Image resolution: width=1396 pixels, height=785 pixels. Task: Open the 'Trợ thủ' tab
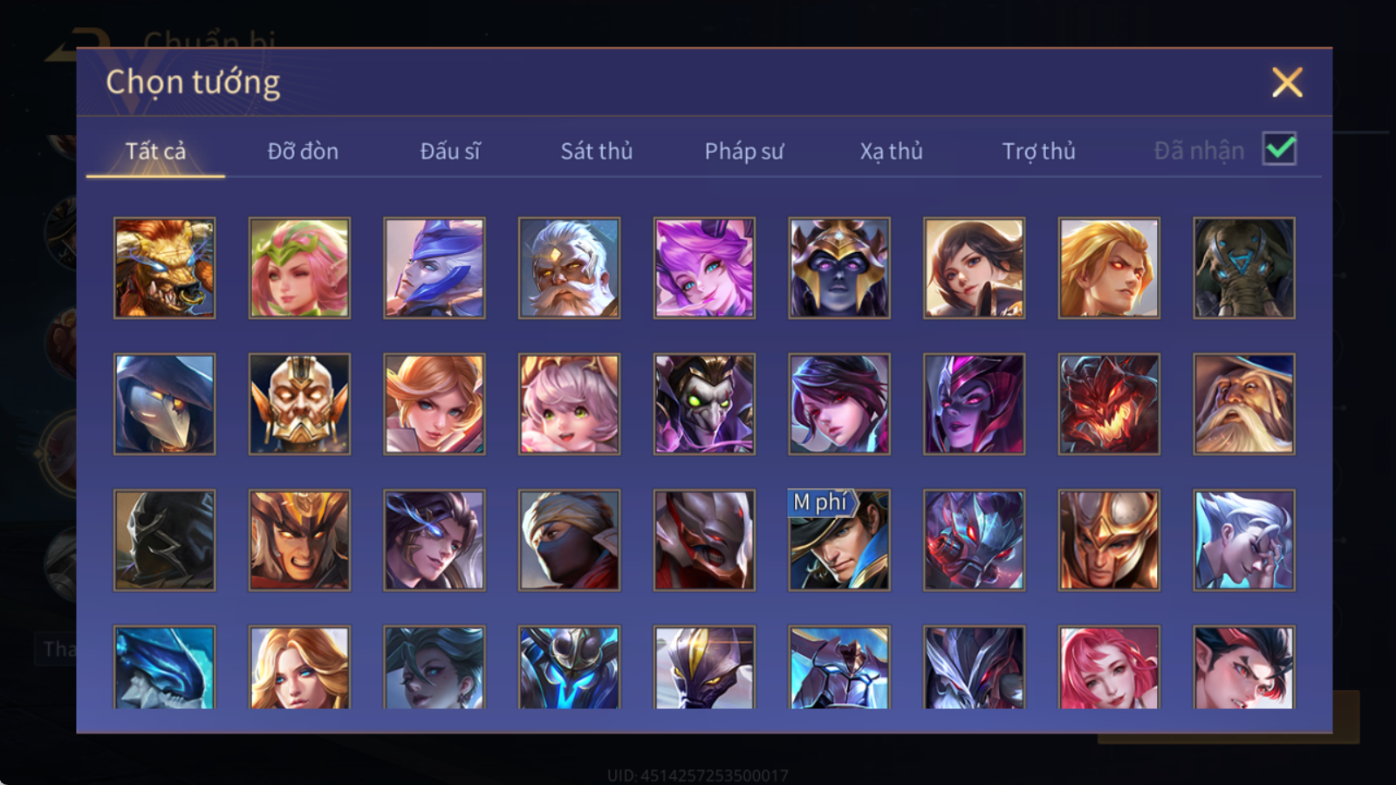1038,151
